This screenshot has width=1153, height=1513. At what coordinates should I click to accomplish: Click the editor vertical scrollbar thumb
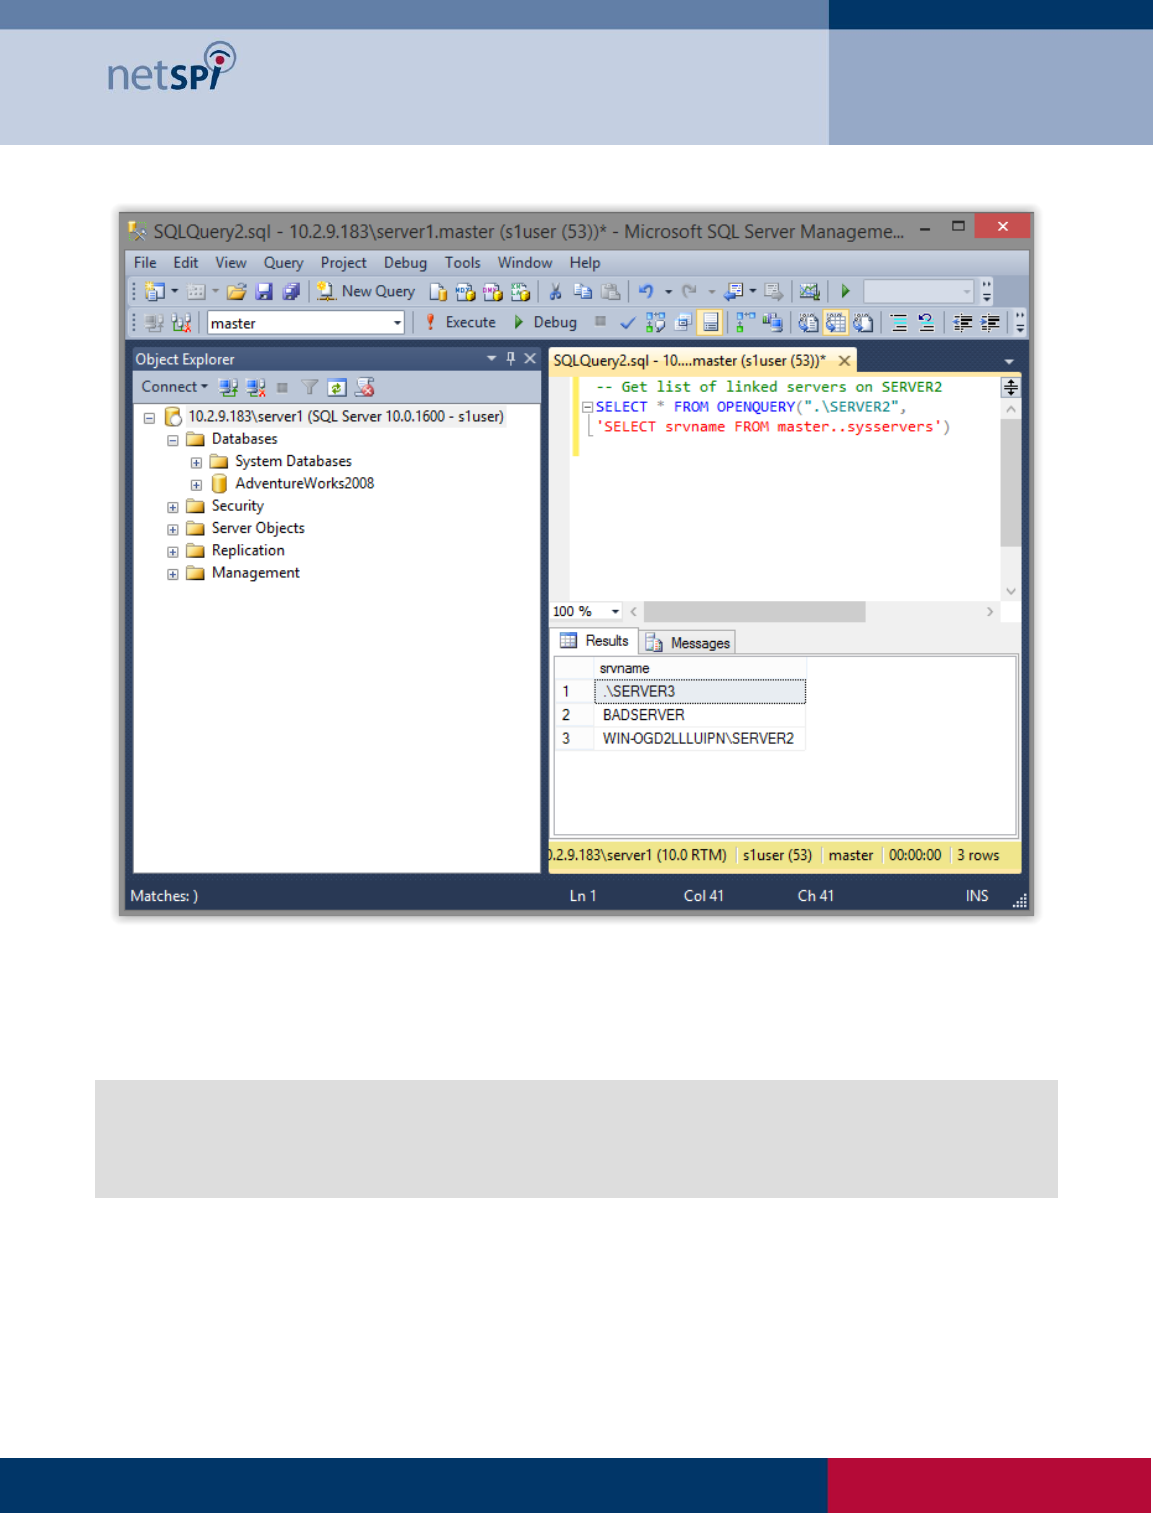[x=1011, y=483]
